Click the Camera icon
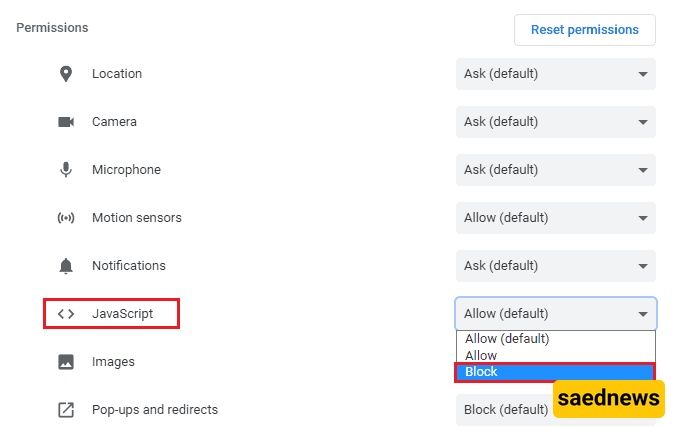 [66, 122]
